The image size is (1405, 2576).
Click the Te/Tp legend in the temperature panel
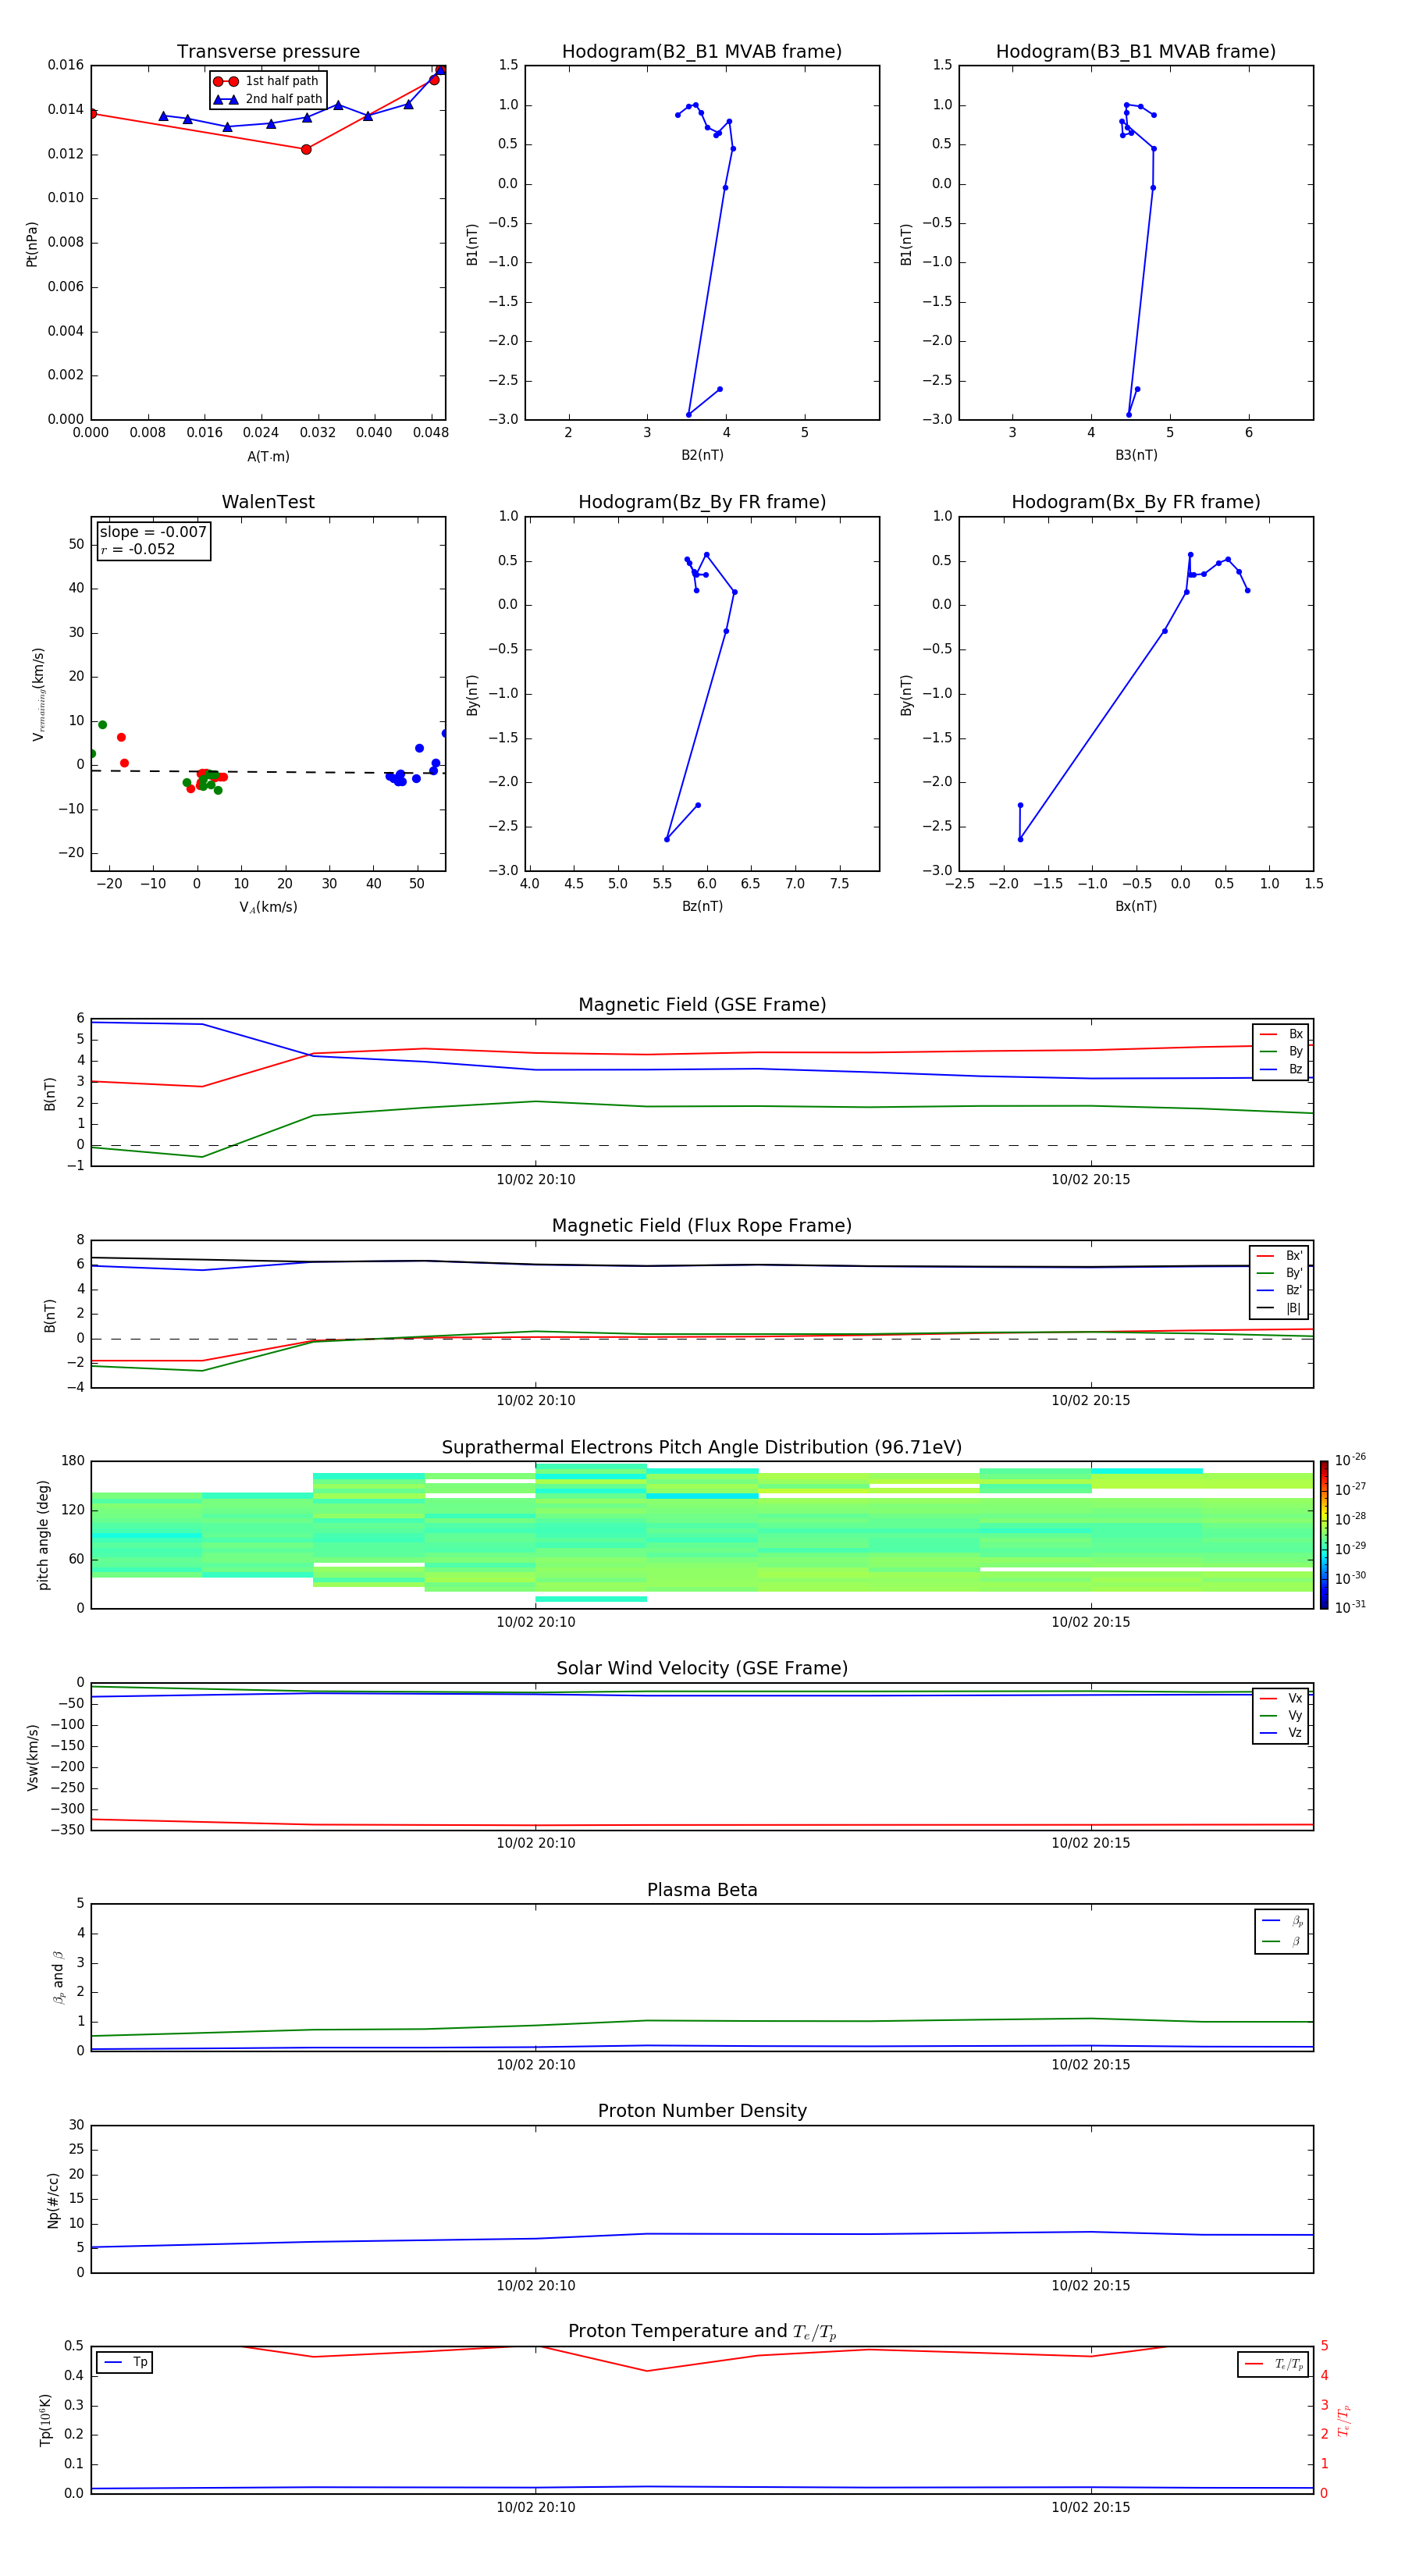coord(1274,2364)
